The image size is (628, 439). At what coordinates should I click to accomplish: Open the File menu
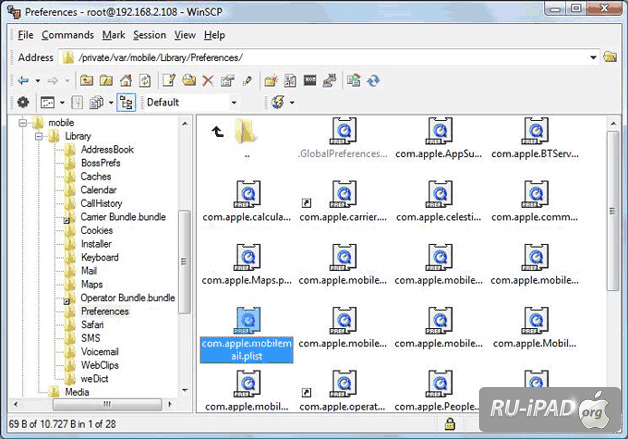click(x=25, y=35)
